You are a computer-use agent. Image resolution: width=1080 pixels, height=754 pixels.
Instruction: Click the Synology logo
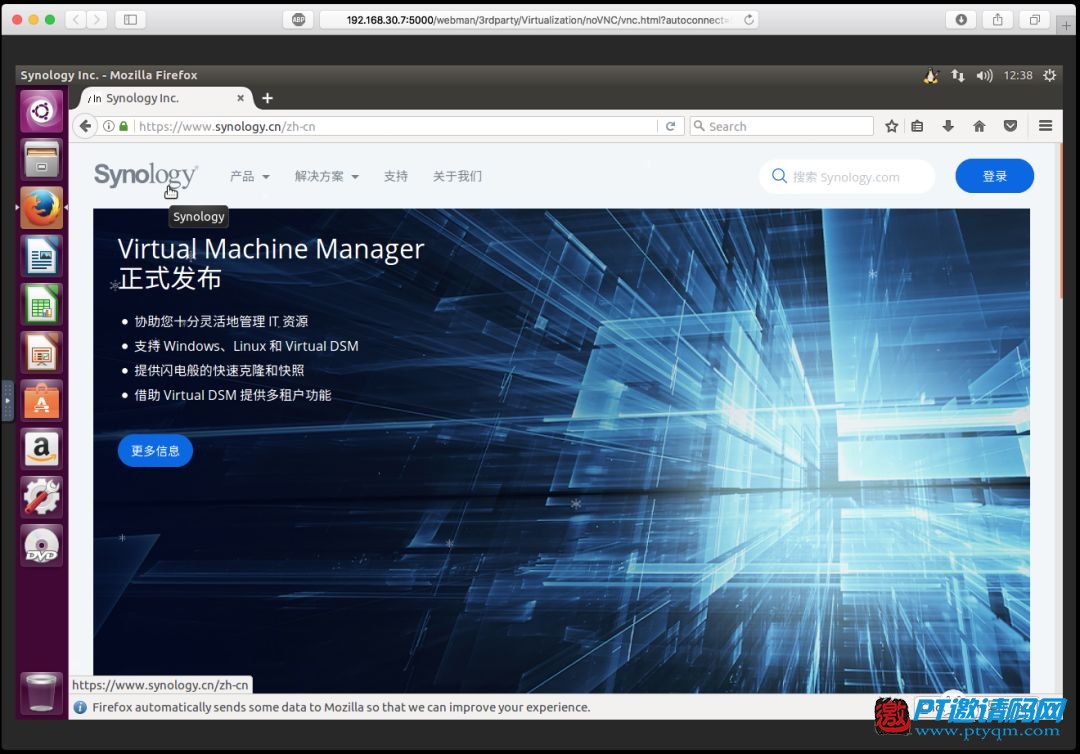click(x=145, y=176)
